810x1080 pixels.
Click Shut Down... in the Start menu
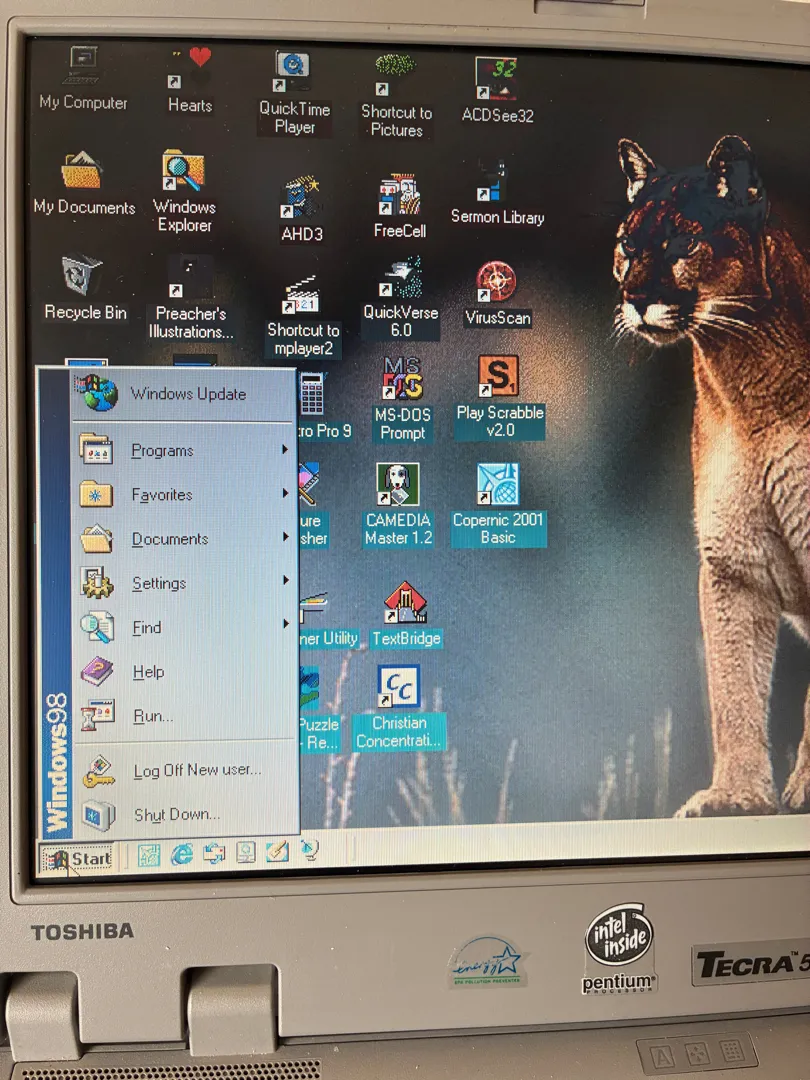pyautogui.click(x=176, y=815)
